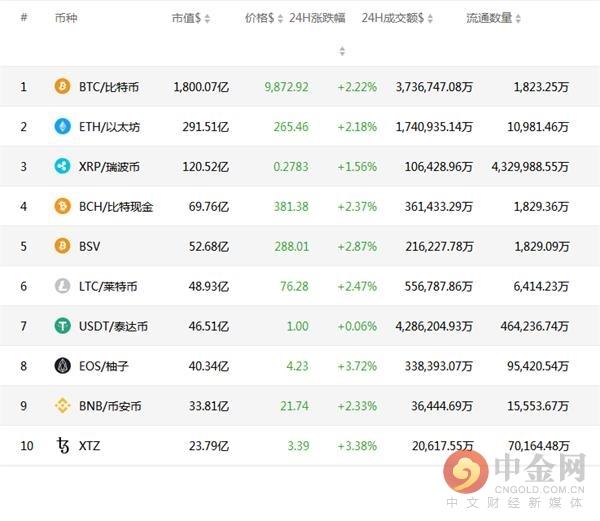
Task: Select USDT volume 4,286,204.93万
Action: [434, 326]
